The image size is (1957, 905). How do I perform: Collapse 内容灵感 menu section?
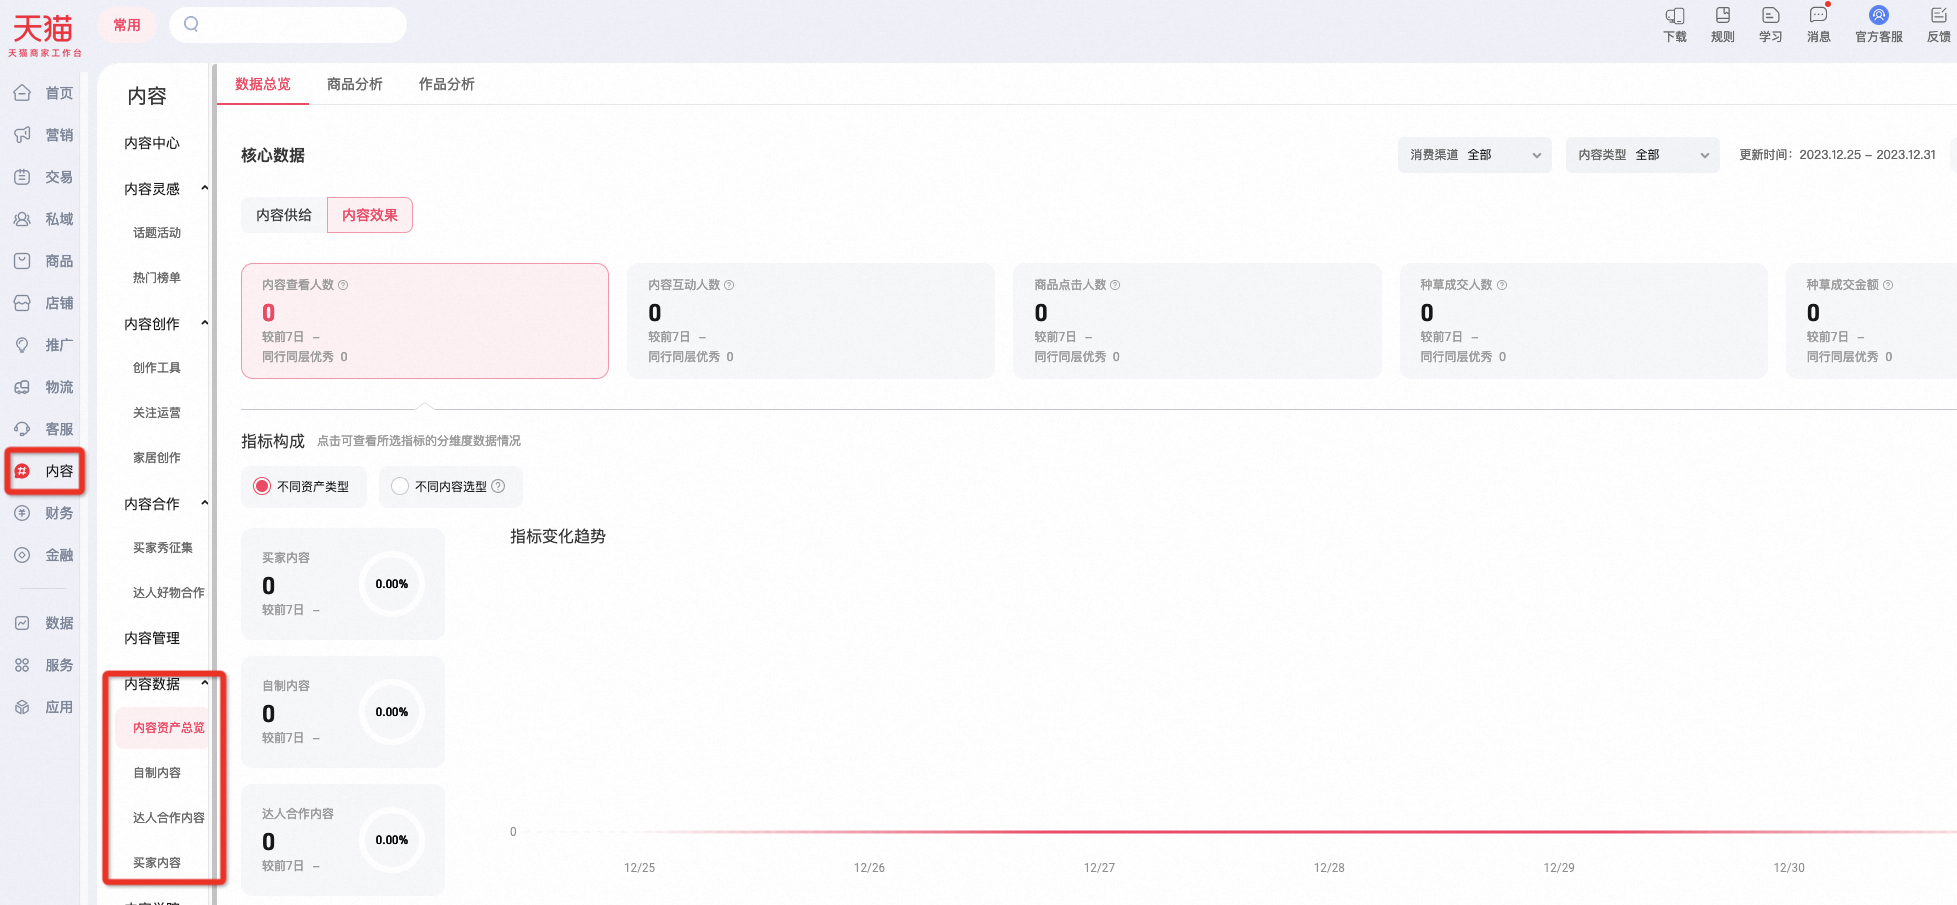tap(204, 189)
